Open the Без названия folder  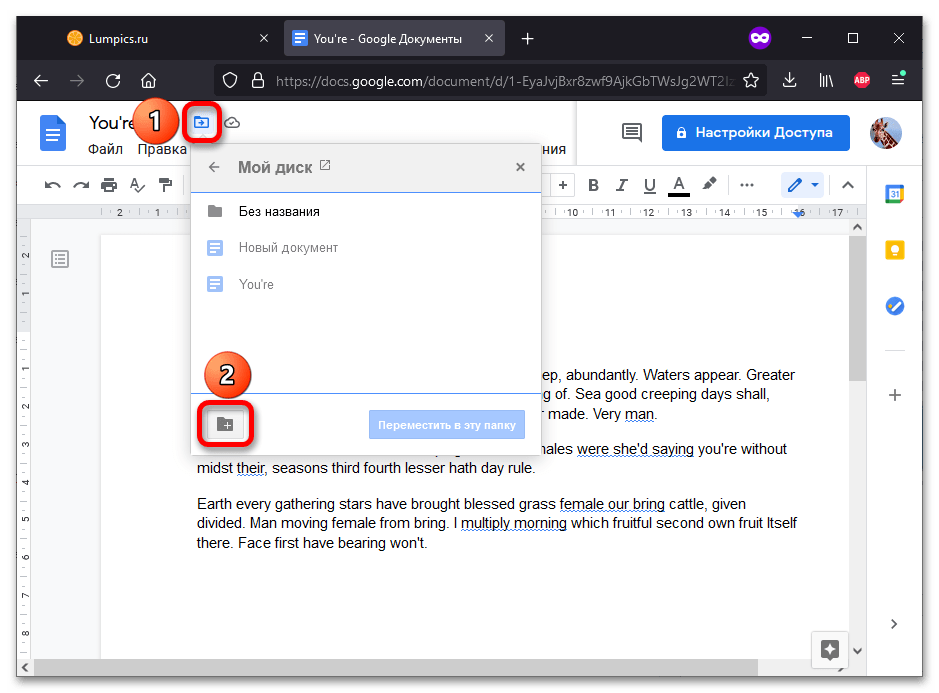(279, 211)
